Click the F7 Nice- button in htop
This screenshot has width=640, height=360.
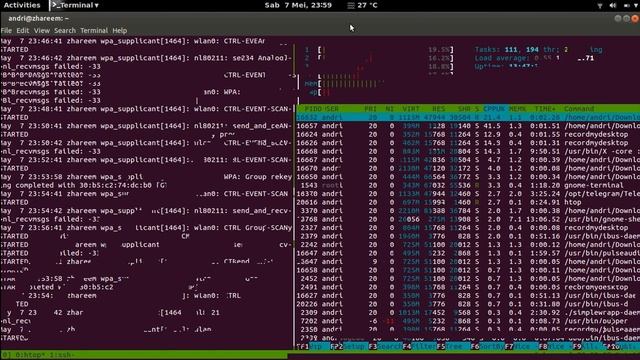tap(521, 347)
